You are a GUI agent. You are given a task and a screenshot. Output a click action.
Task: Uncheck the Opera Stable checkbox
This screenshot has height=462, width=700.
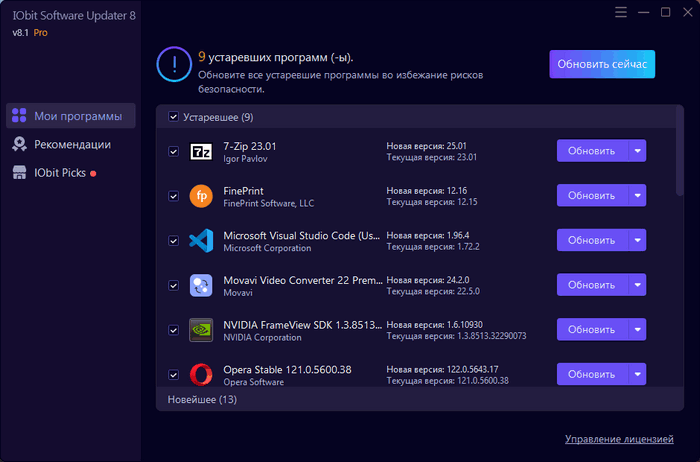(x=173, y=375)
